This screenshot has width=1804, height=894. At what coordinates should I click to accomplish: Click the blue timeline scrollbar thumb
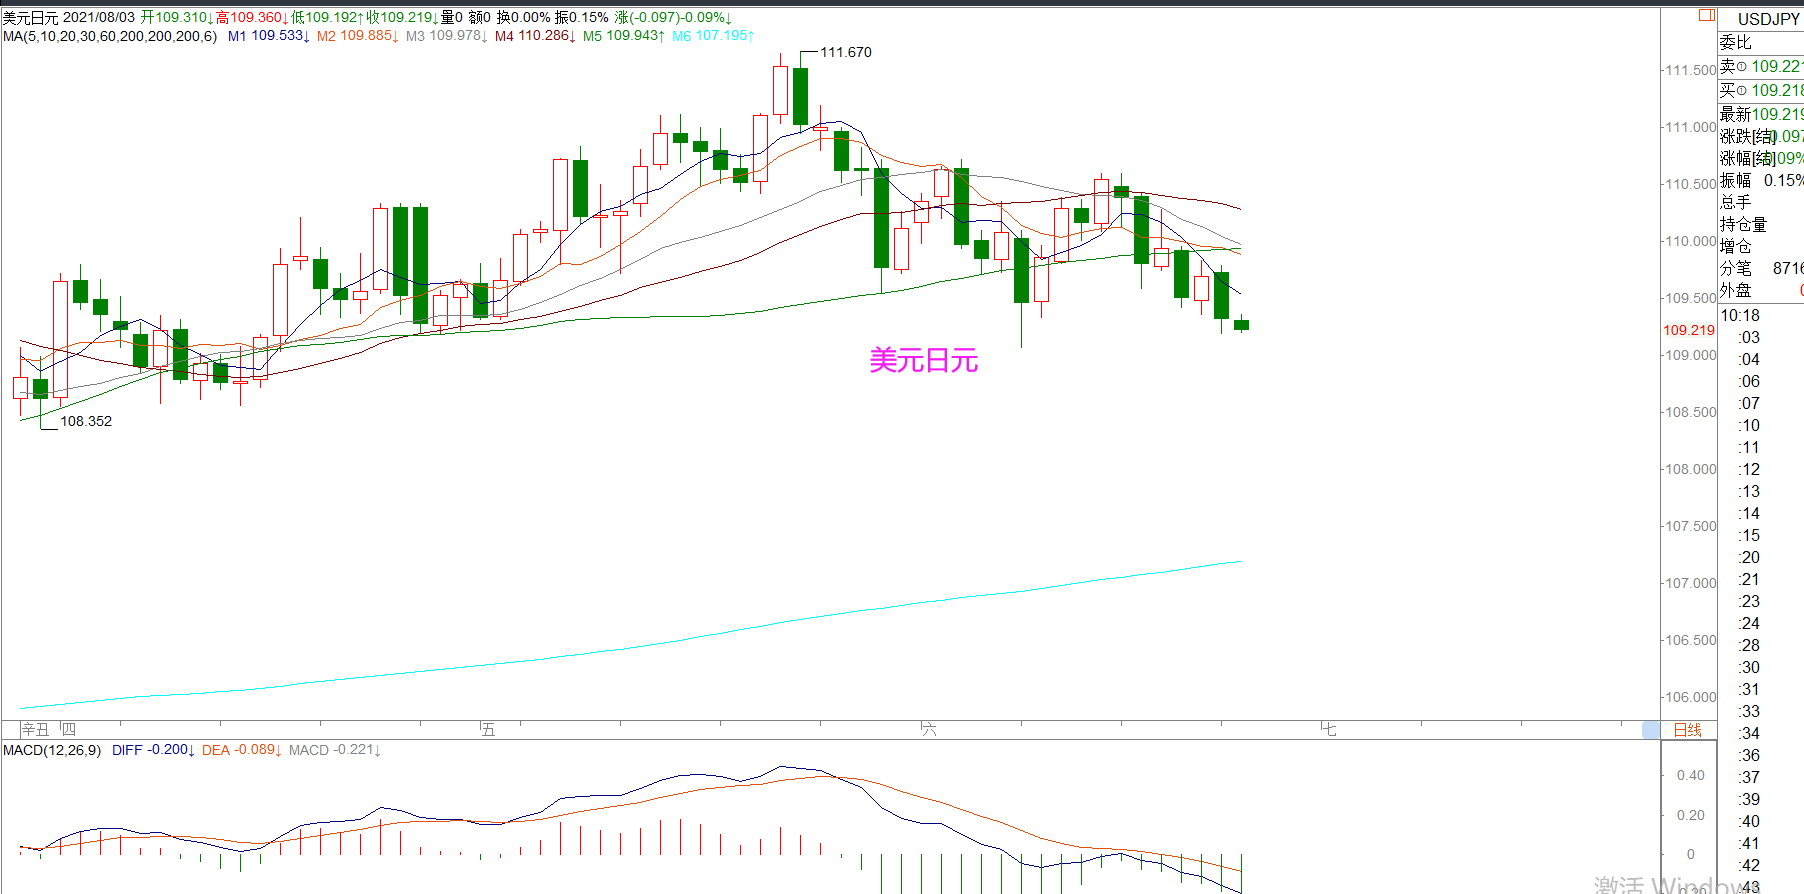(1651, 730)
